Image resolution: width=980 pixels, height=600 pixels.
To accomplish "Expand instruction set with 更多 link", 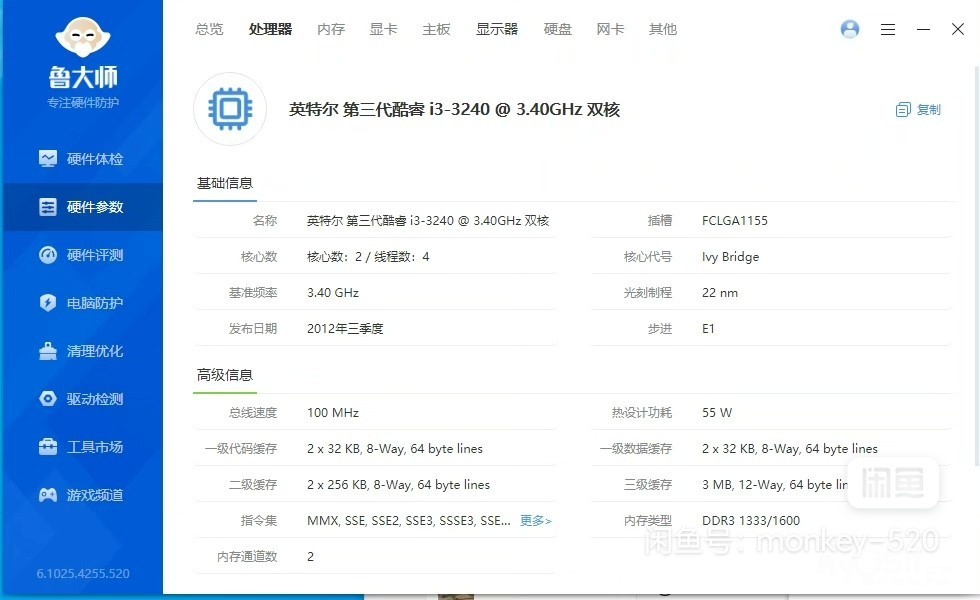I will pyautogui.click(x=535, y=521).
